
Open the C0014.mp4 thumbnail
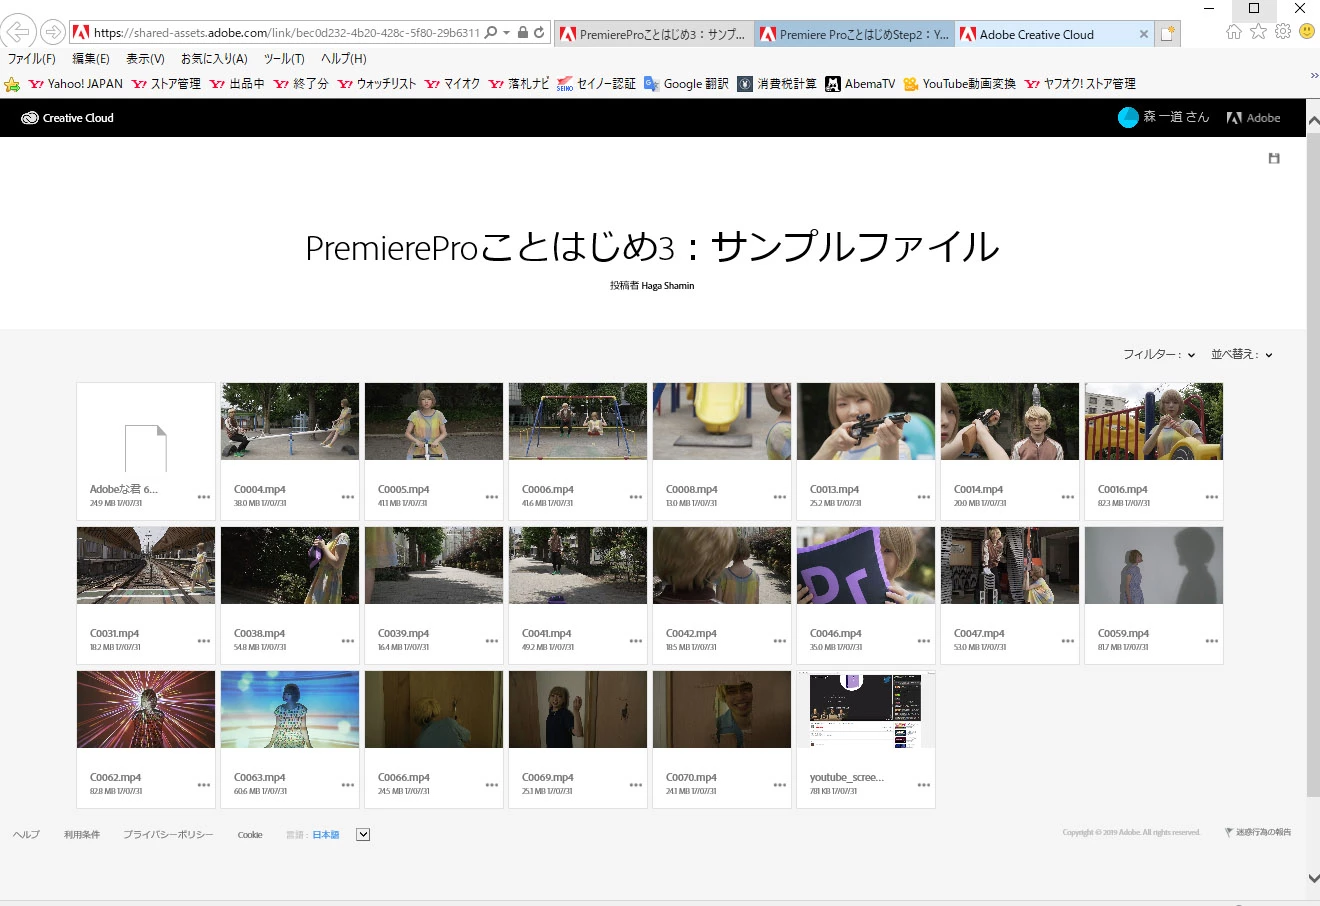pyautogui.click(x=1010, y=421)
